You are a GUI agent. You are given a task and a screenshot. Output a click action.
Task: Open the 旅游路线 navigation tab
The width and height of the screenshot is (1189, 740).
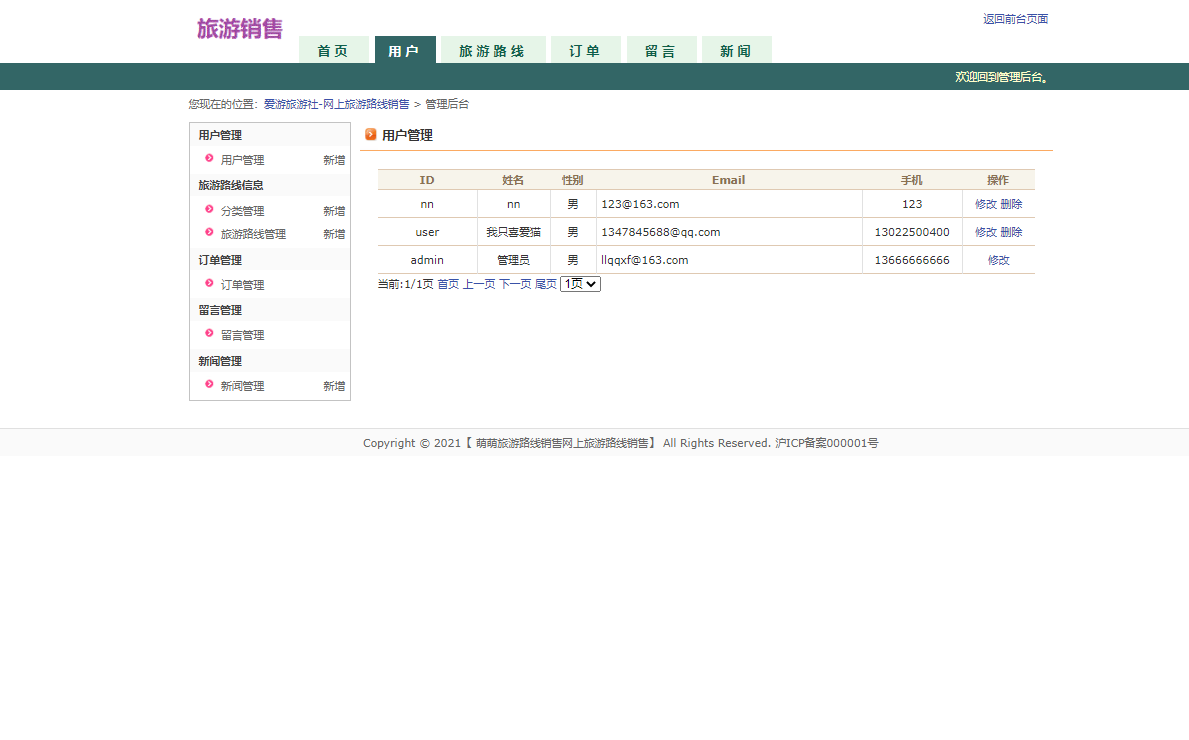tap(492, 51)
